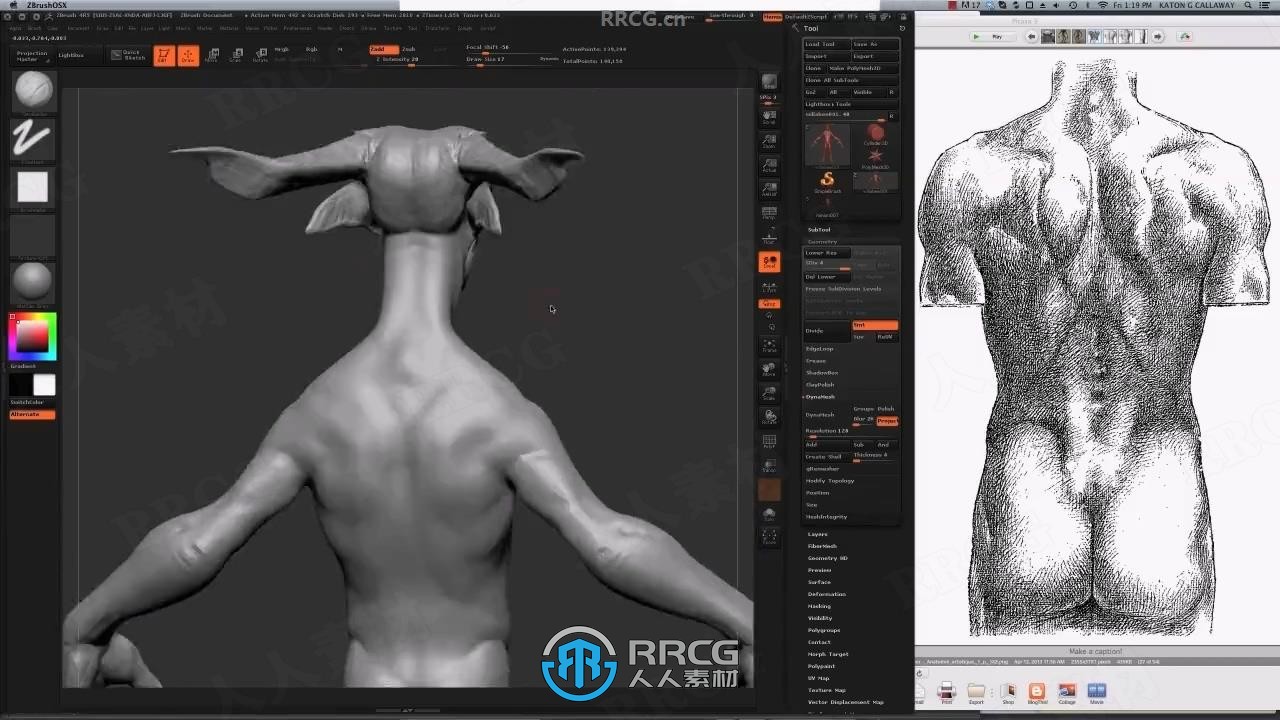This screenshot has height=720, width=1280.
Task: Toggle the DynaMesh Project option
Action: click(887, 421)
